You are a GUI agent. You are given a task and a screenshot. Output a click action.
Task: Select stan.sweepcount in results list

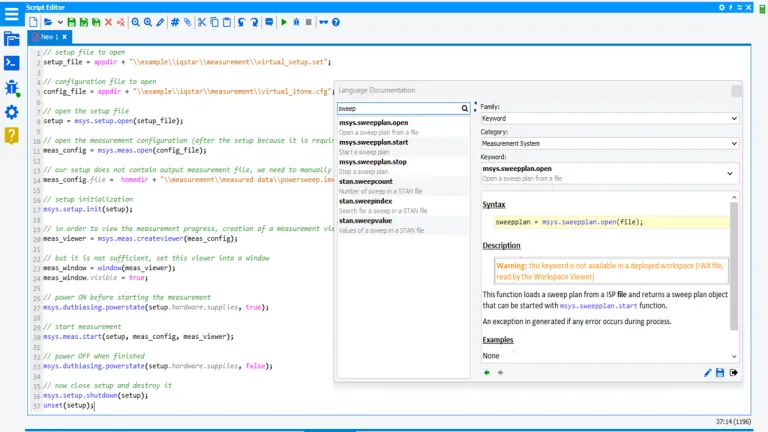pyautogui.click(x=403, y=186)
